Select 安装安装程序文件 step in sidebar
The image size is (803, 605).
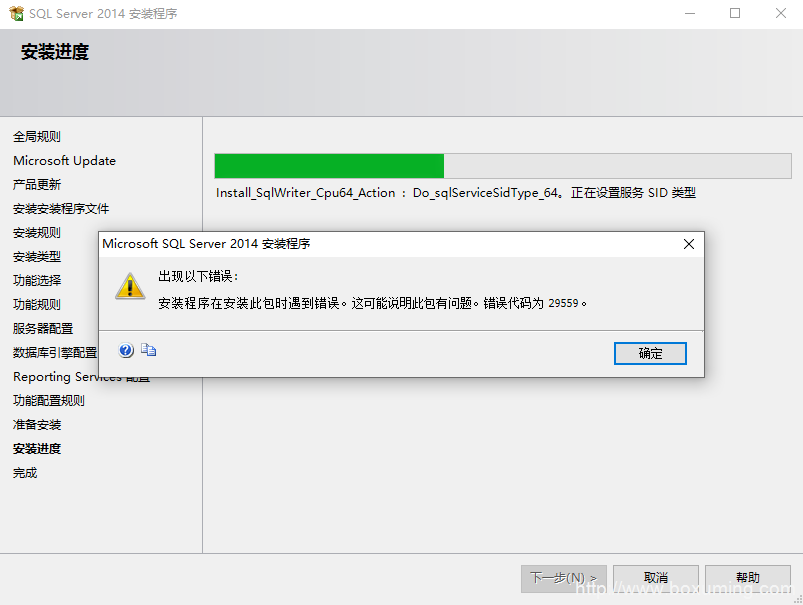coord(61,208)
